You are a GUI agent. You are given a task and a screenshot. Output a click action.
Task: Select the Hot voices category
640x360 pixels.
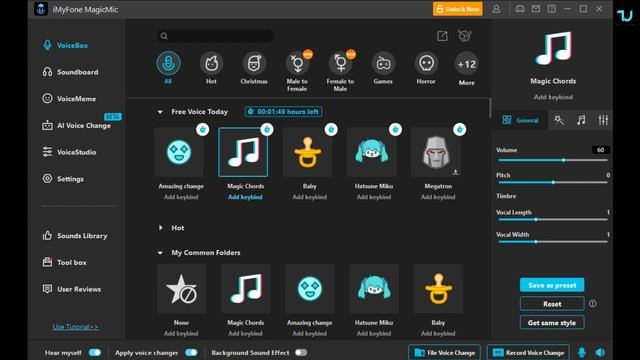[x=211, y=68]
